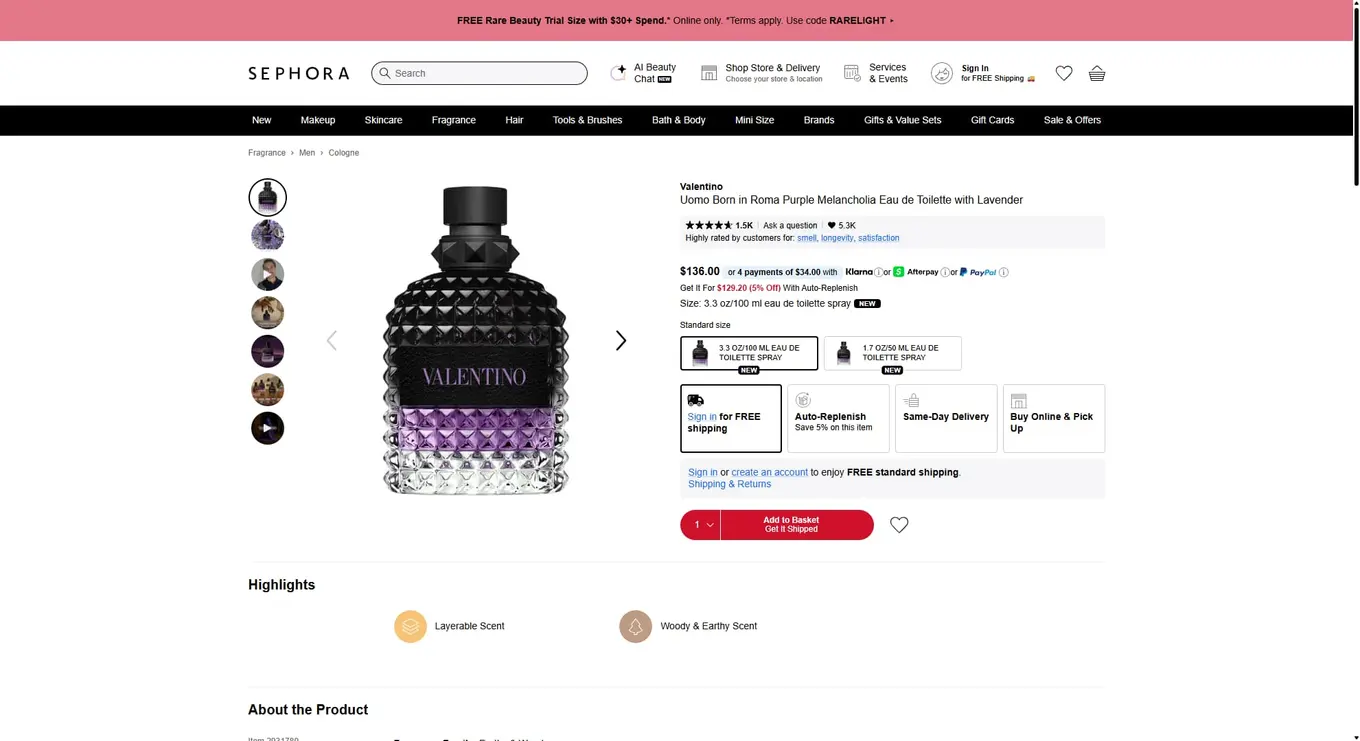Love this product via heart beside Add to Basket
Screen dimensions: 1360x741
(x=898, y=524)
